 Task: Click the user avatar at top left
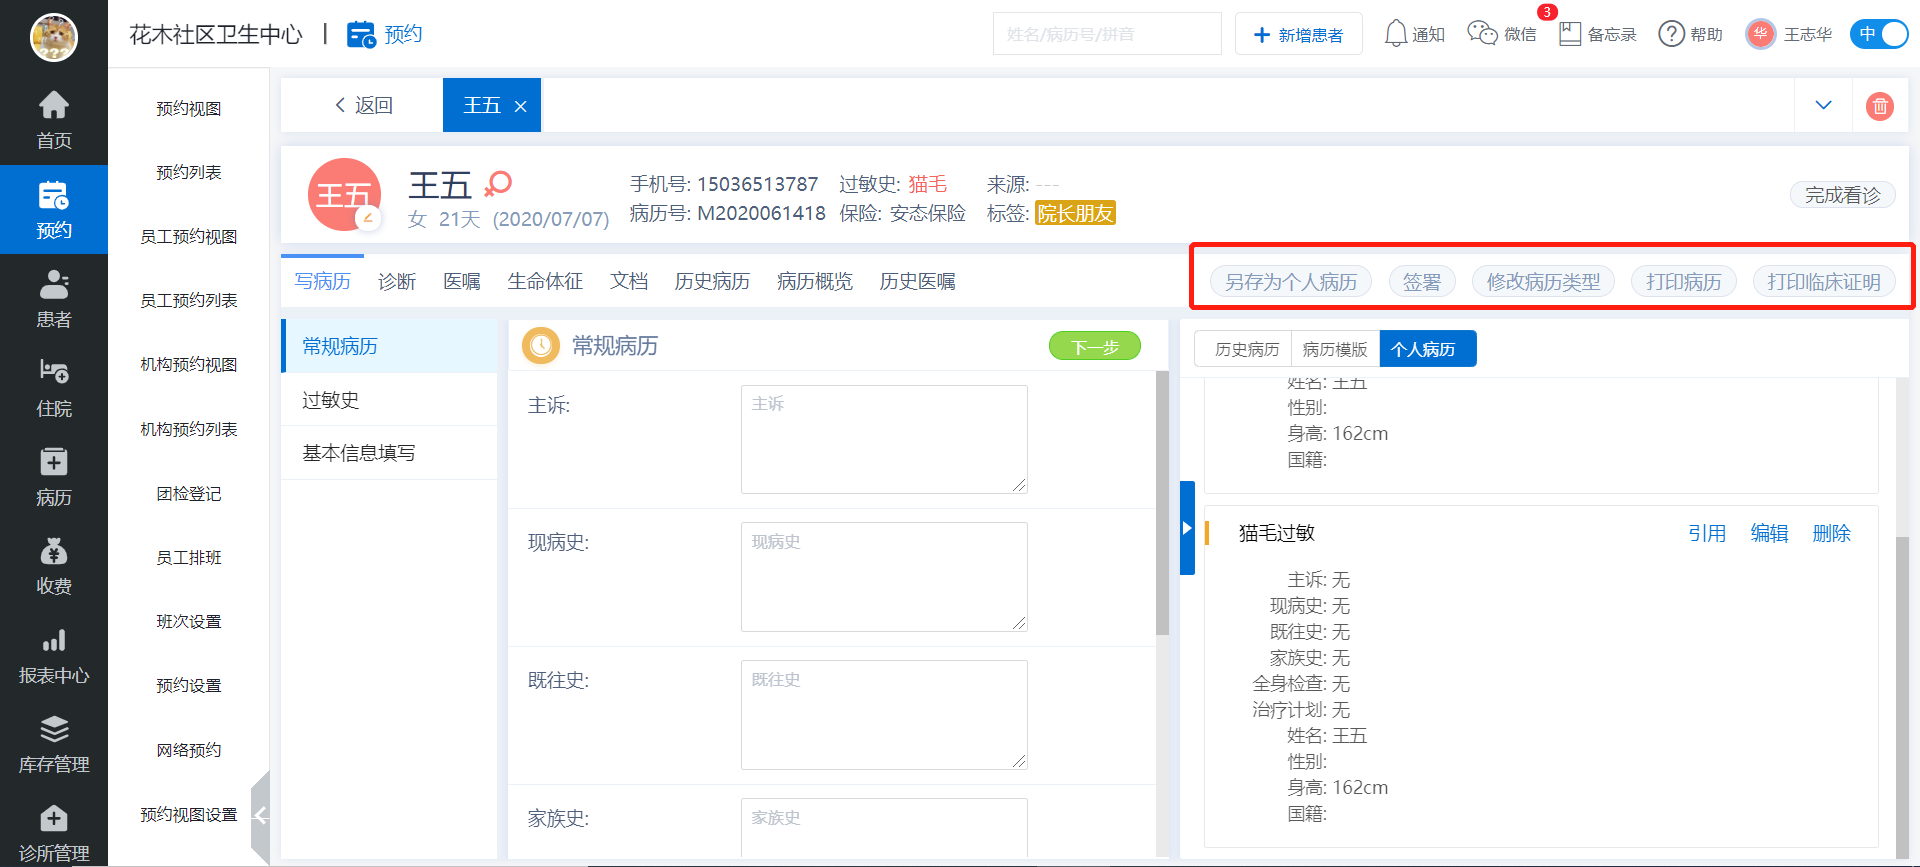click(54, 38)
